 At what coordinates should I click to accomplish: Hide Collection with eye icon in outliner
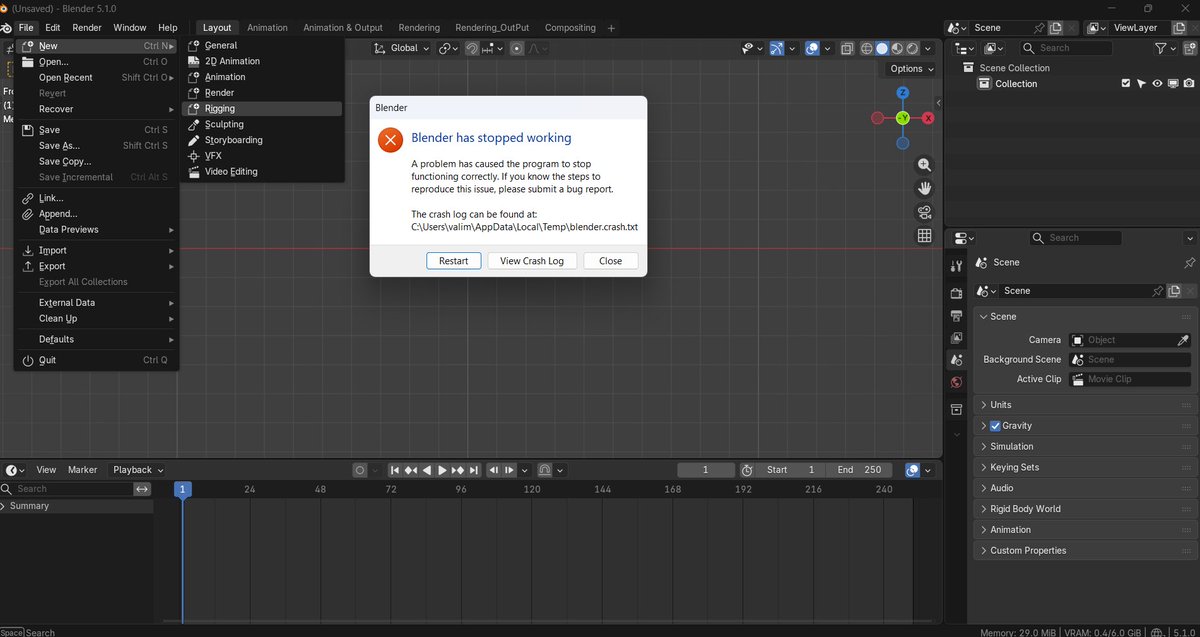(x=1157, y=84)
